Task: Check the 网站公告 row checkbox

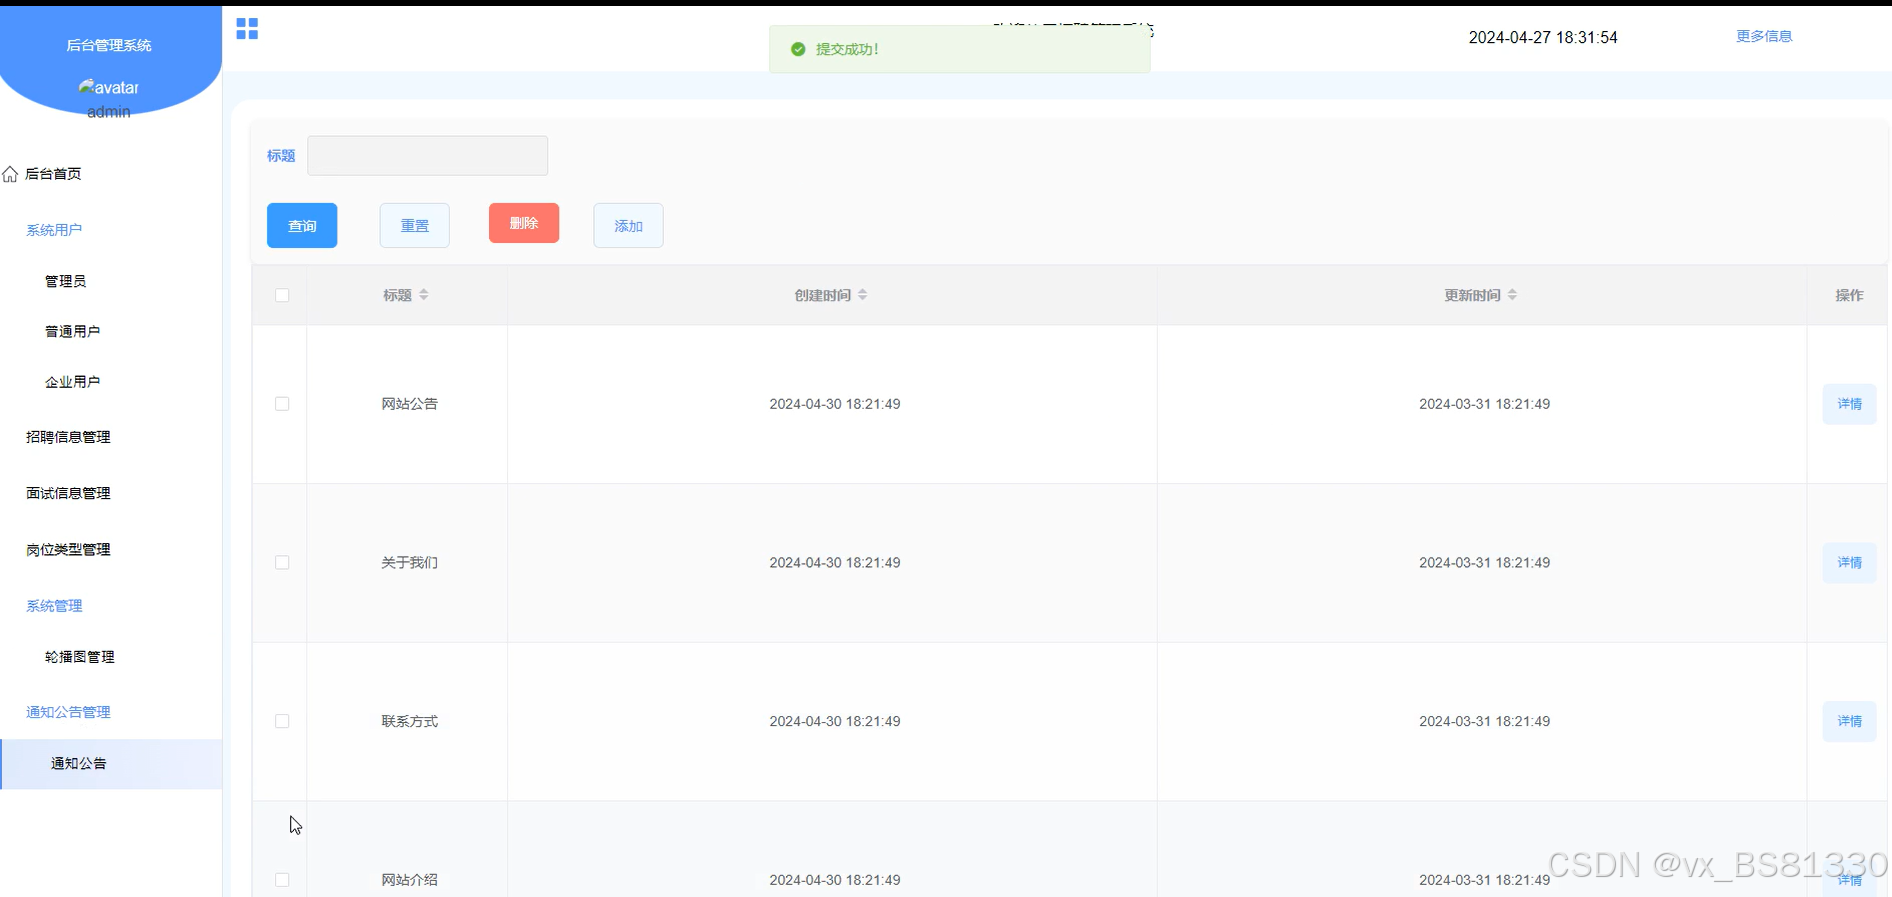Action: coord(282,404)
